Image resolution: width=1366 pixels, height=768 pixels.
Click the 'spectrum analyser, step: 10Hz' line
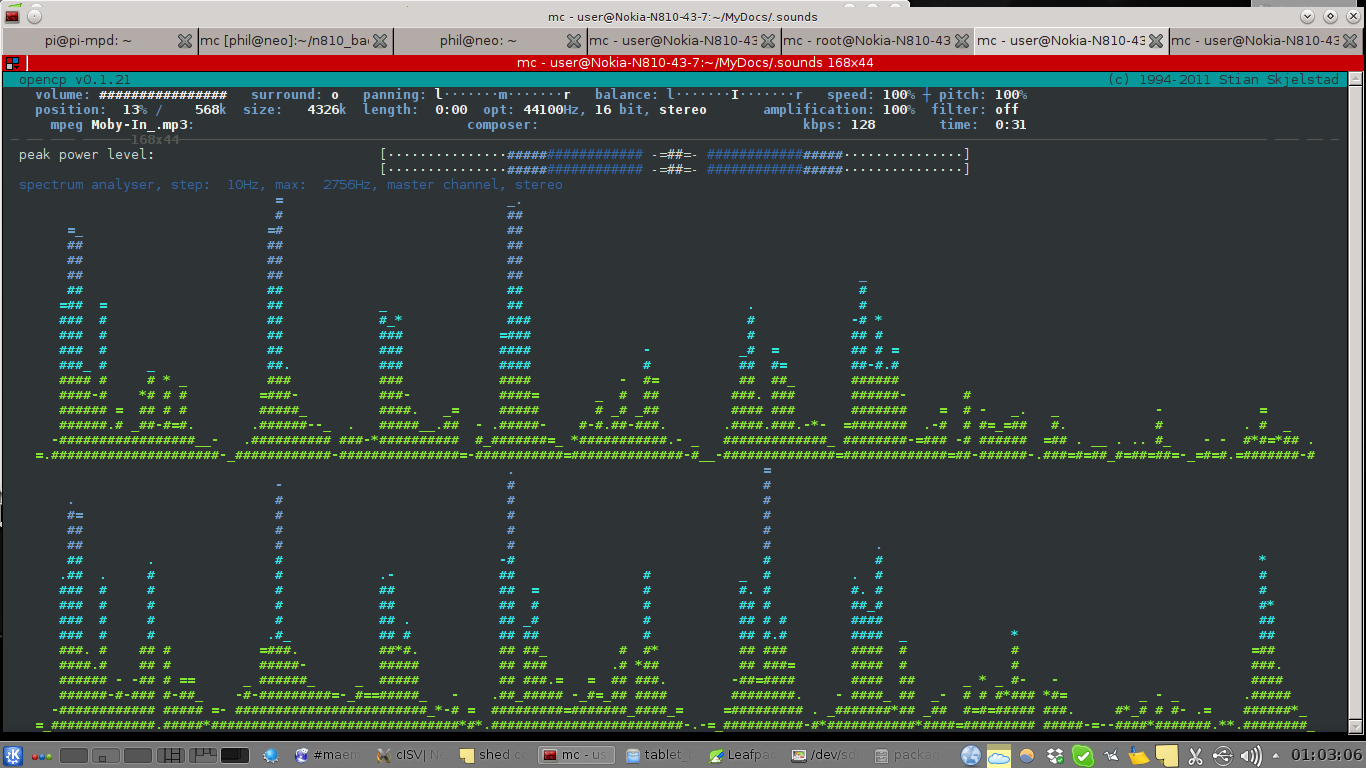click(x=291, y=185)
